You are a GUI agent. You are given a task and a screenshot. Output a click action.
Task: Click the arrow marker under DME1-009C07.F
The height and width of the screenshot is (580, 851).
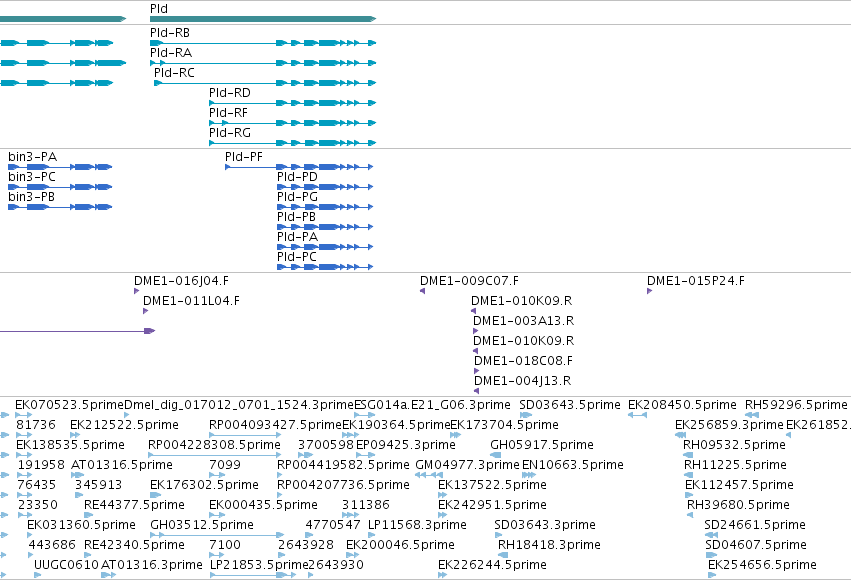point(422,291)
